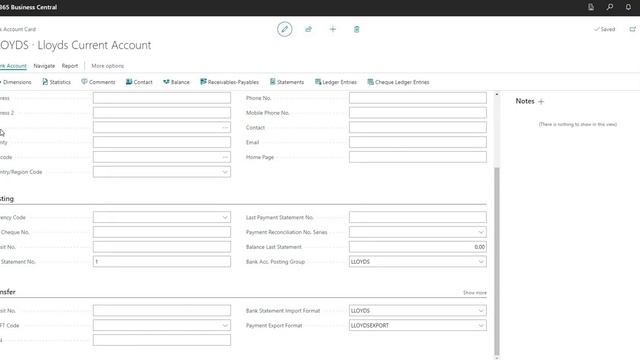Open Statistics action
Image resolution: width=640 pixels, height=360 pixels.
coord(56,82)
